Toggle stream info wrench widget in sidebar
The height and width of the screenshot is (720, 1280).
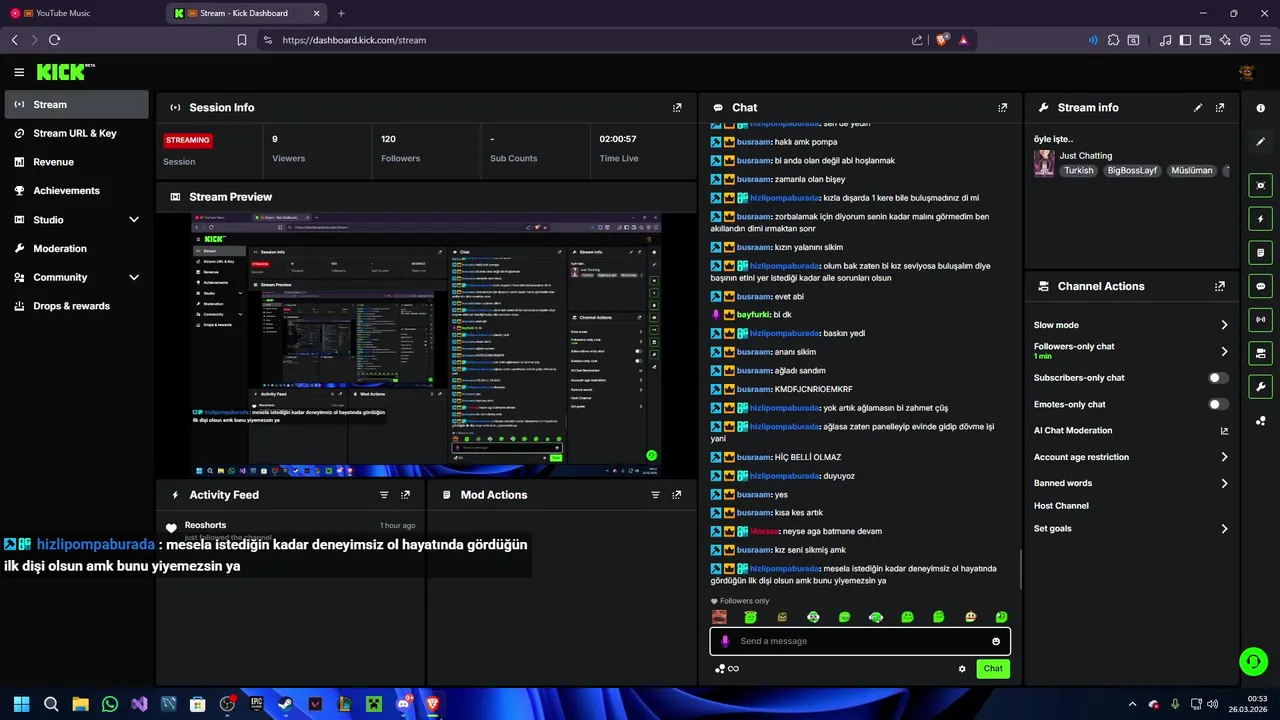coord(1260,387)
